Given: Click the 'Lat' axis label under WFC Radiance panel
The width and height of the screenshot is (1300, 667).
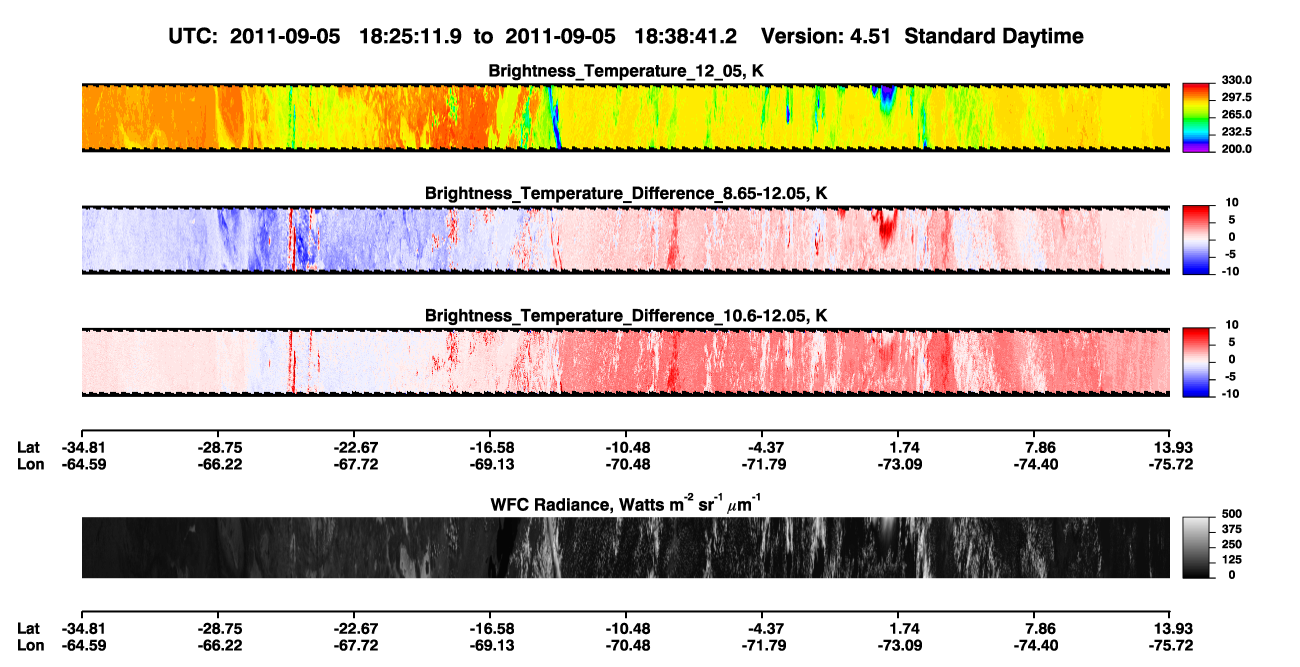Looking at the screenshot, I should 29,628.
